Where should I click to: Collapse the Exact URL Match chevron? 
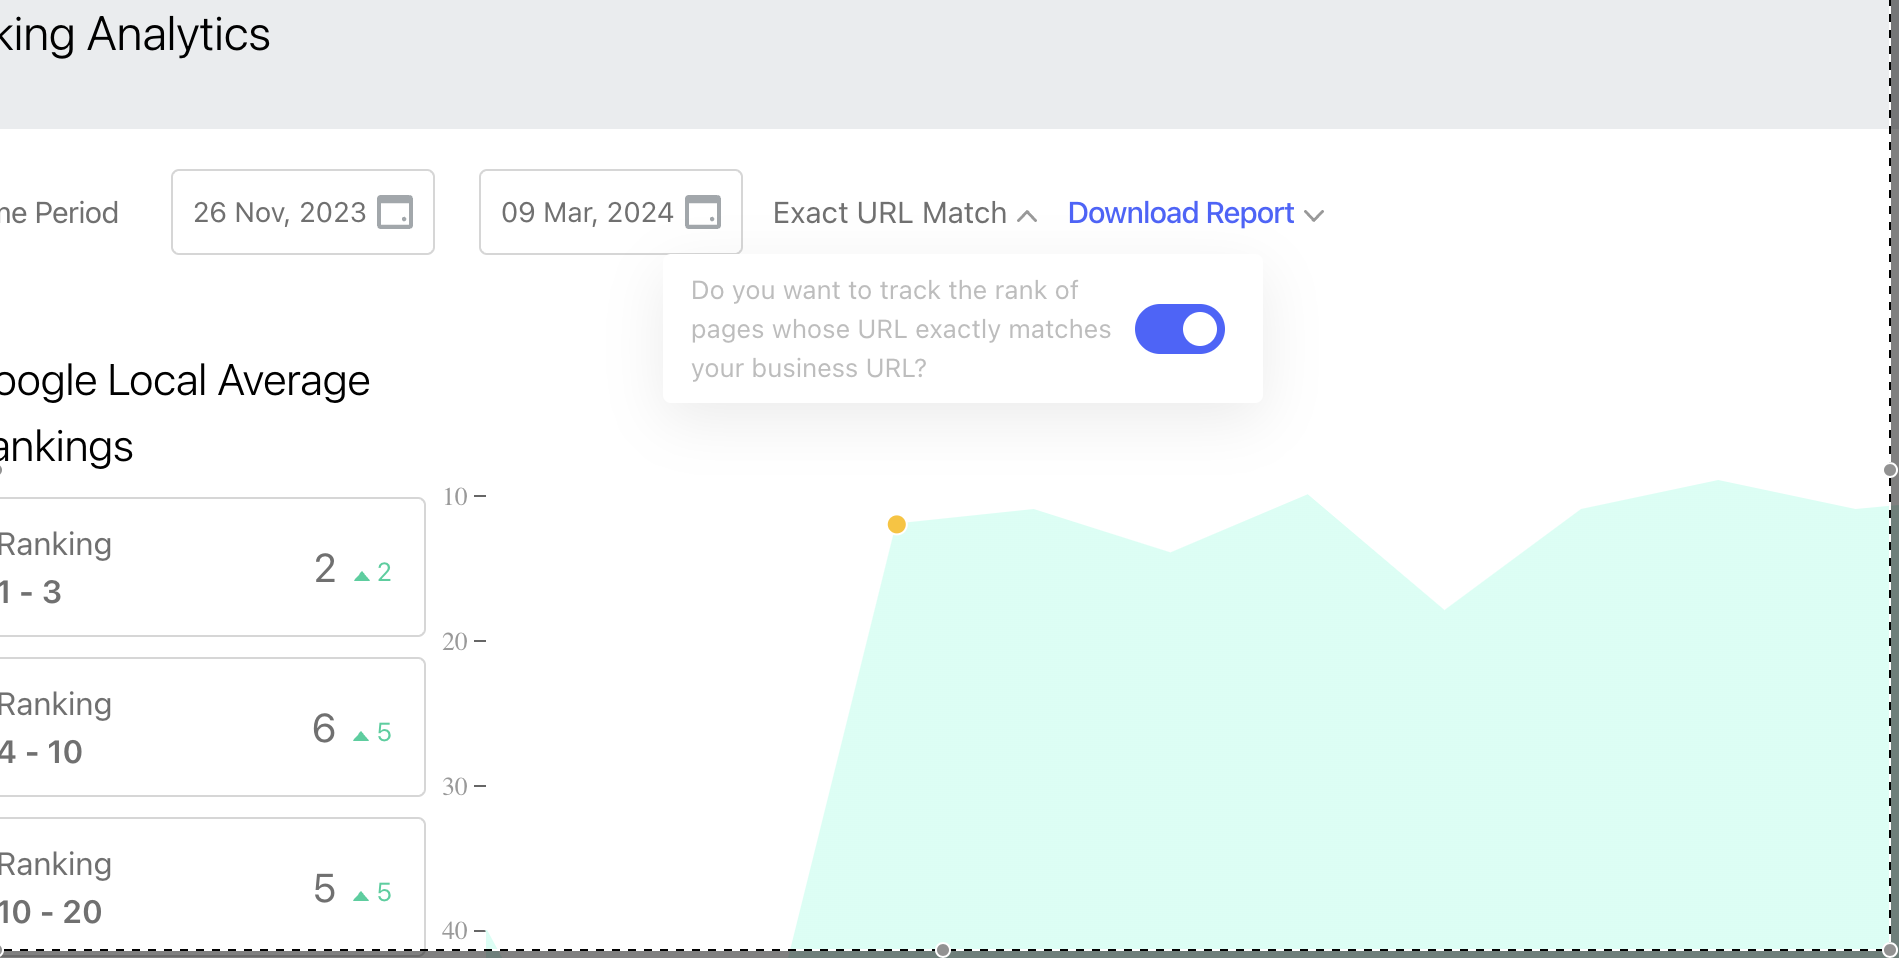[x=1027, y=215]
